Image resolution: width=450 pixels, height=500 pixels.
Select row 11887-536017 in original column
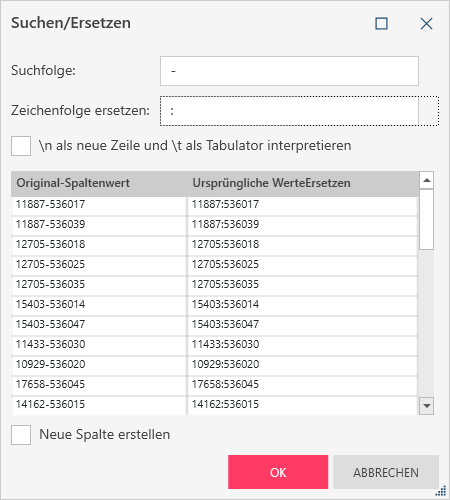pyautogui.click(x=99, y=204)
